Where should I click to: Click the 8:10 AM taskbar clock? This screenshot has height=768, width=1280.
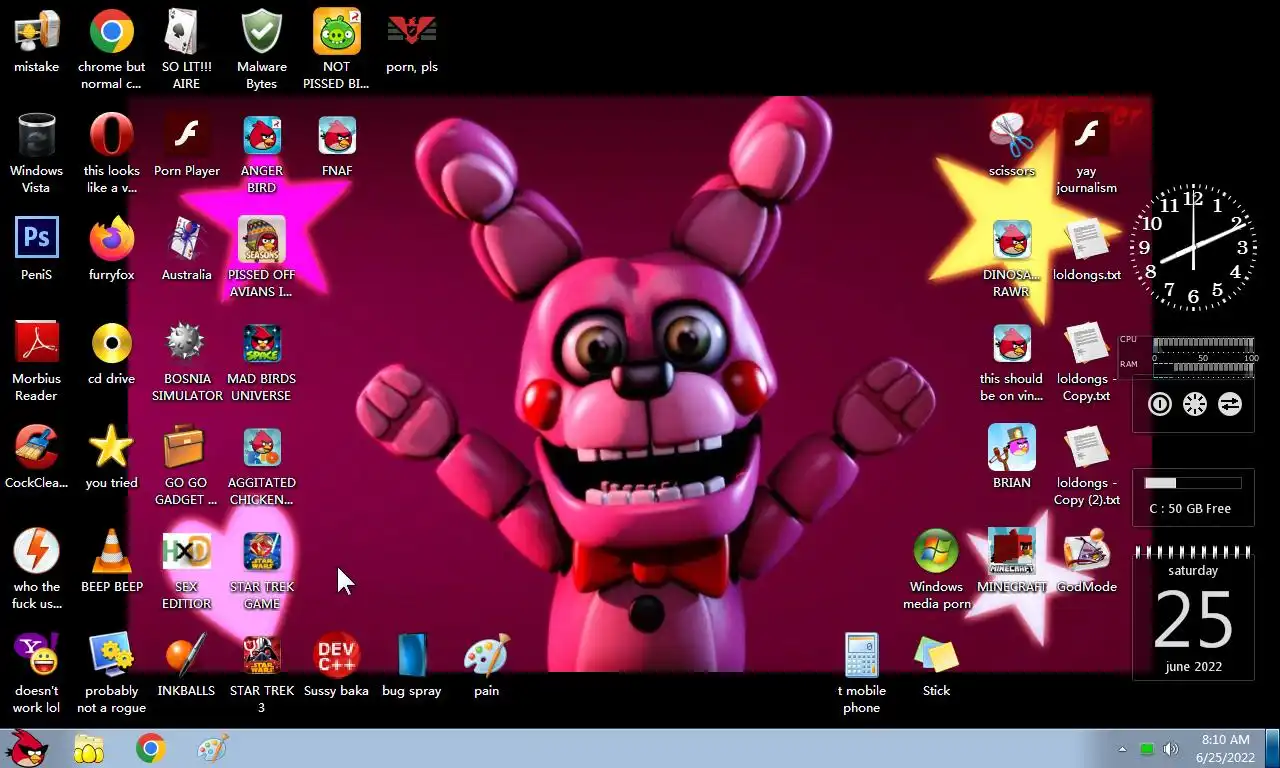1226,749
